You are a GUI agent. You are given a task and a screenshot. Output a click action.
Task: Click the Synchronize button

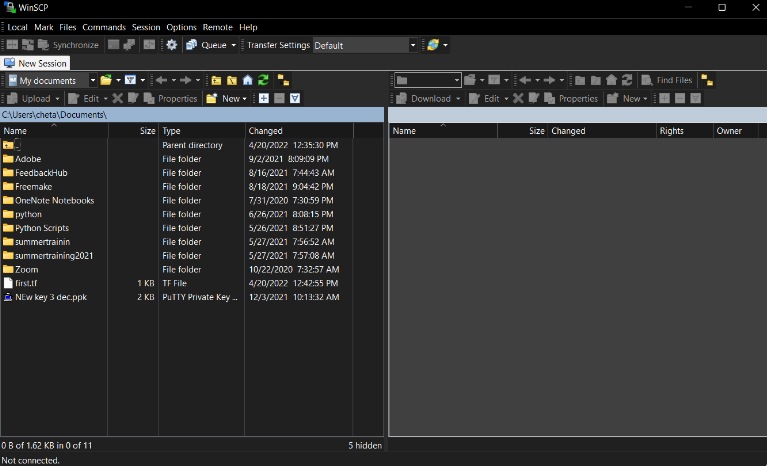coord(68,45)
